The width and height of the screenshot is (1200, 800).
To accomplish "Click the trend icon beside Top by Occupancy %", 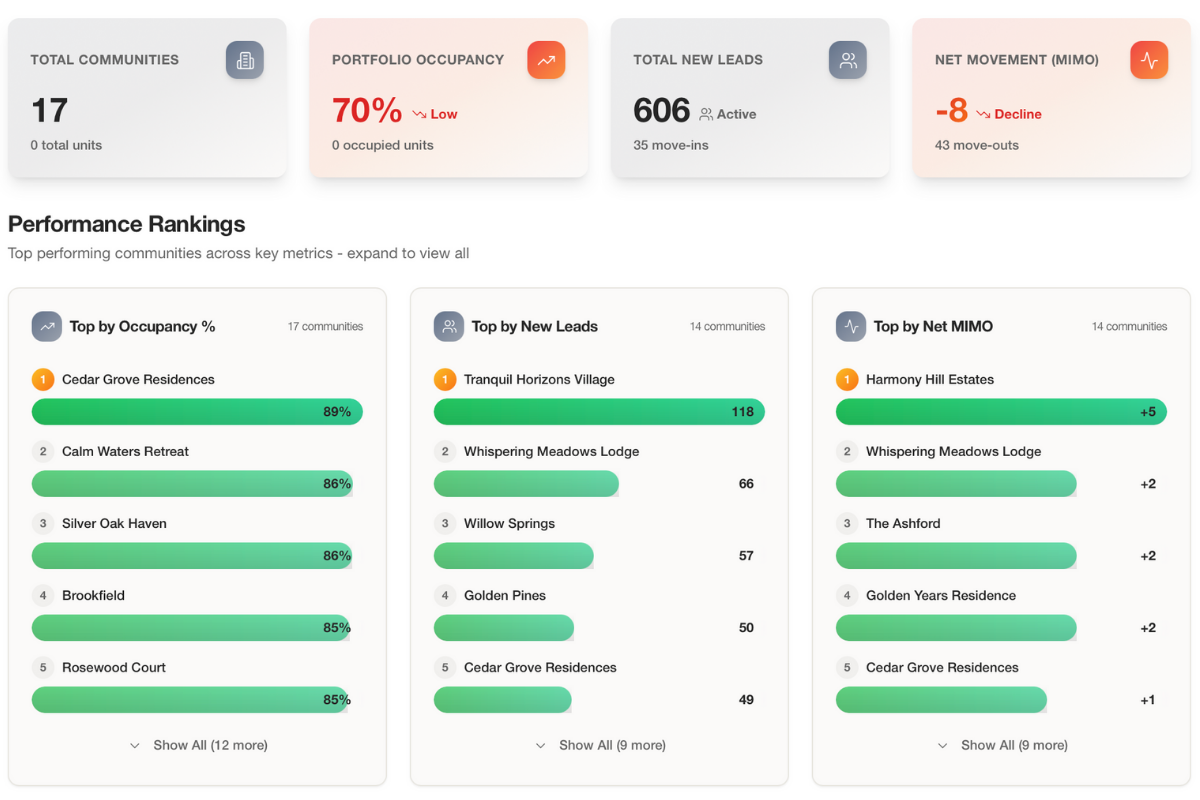I will click(x=47, y=326).
